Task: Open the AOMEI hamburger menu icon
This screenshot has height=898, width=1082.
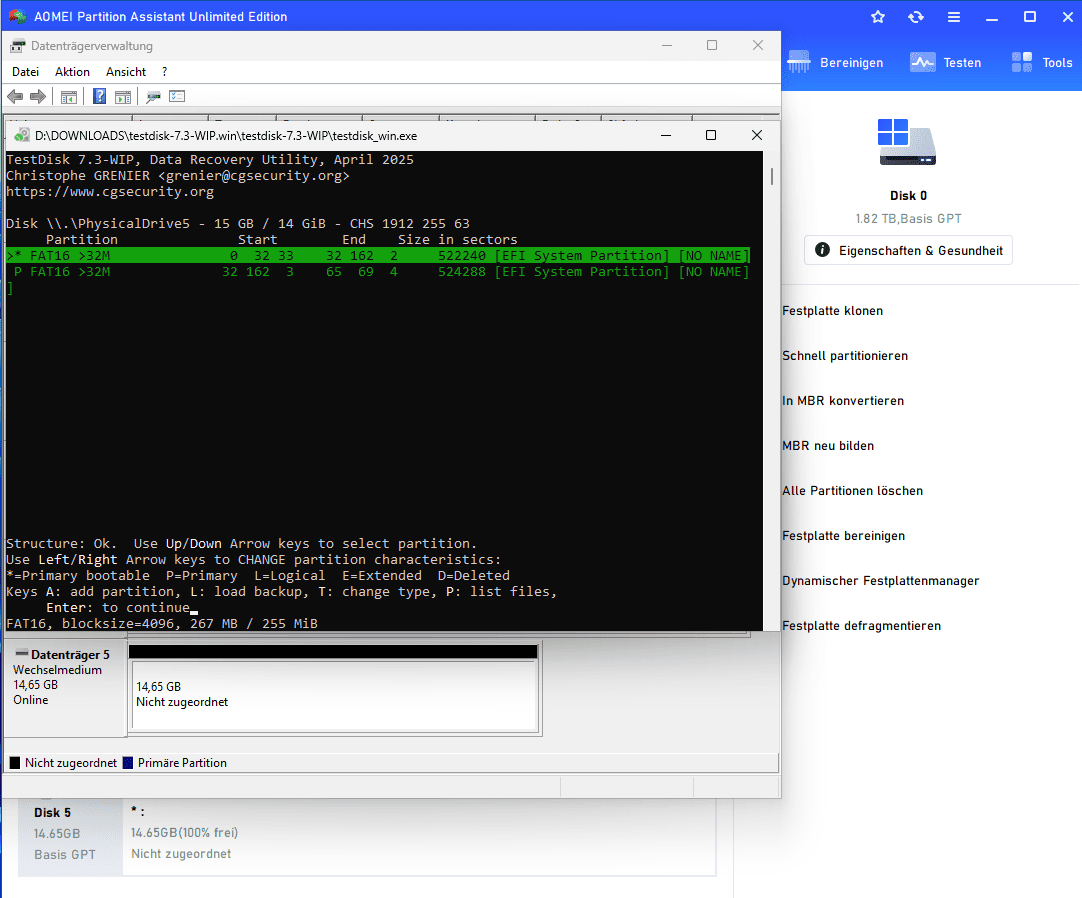Action: pos(954,17)
